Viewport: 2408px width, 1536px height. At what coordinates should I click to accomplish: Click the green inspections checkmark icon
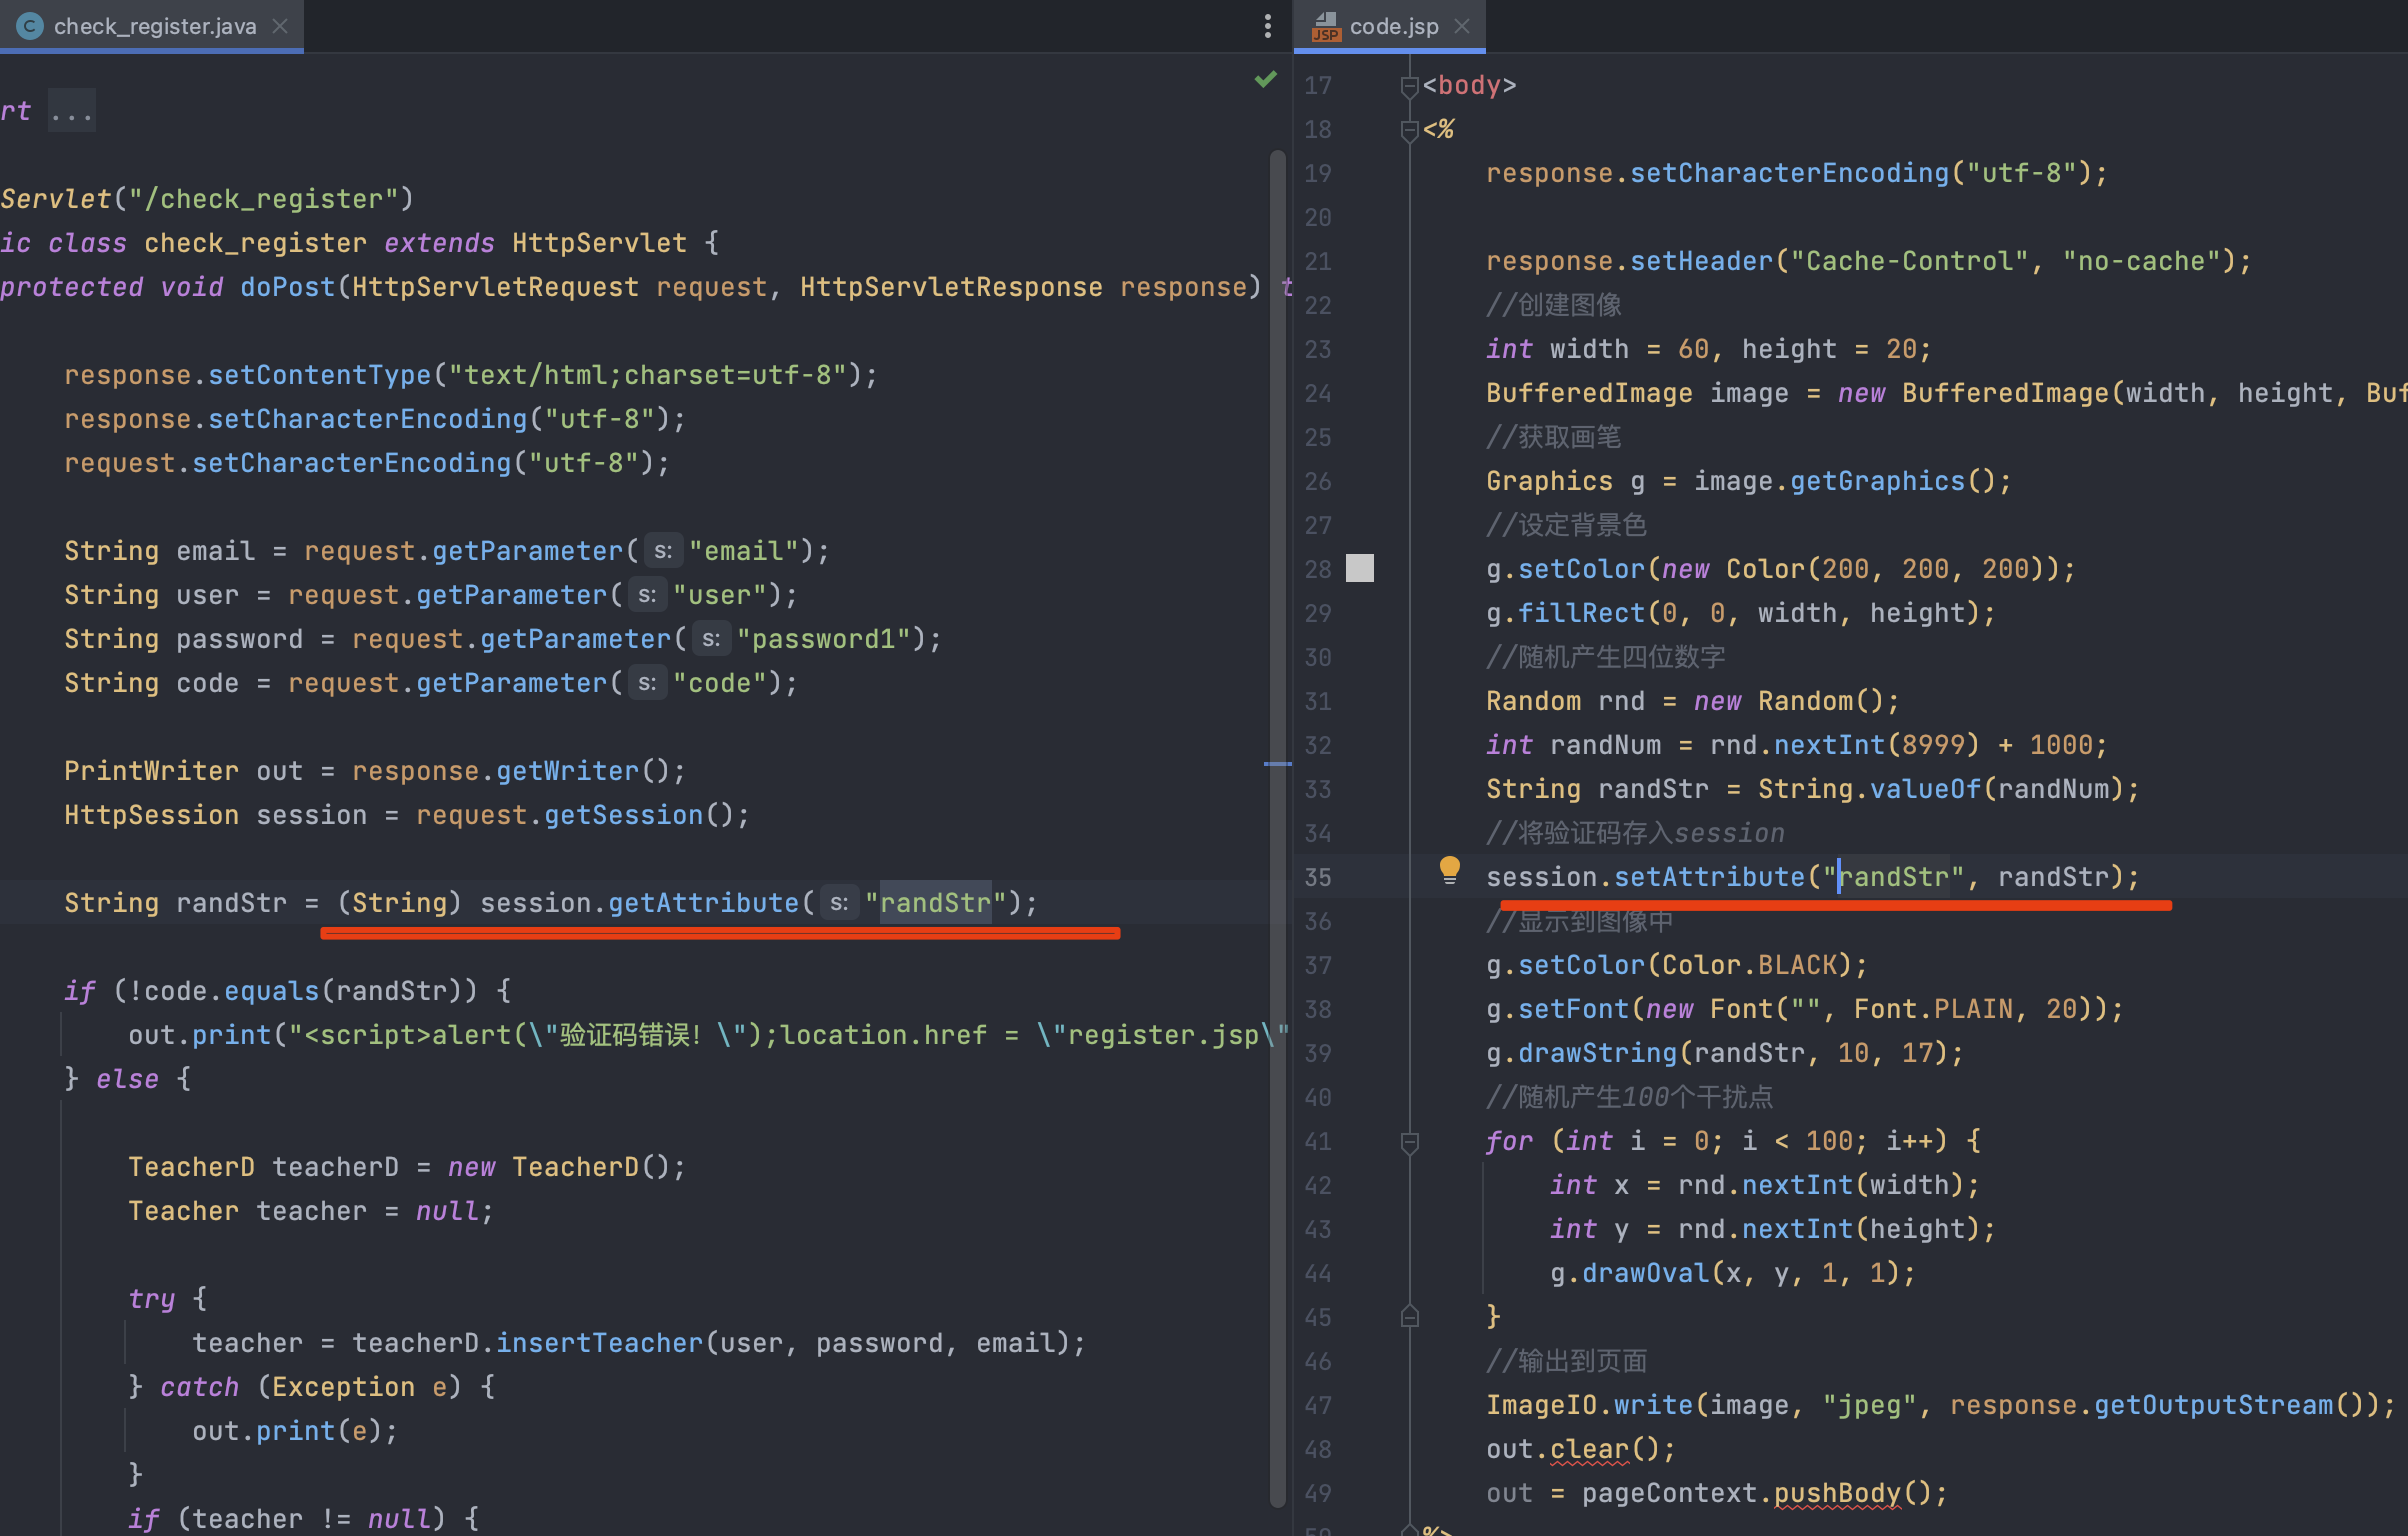1265,80
